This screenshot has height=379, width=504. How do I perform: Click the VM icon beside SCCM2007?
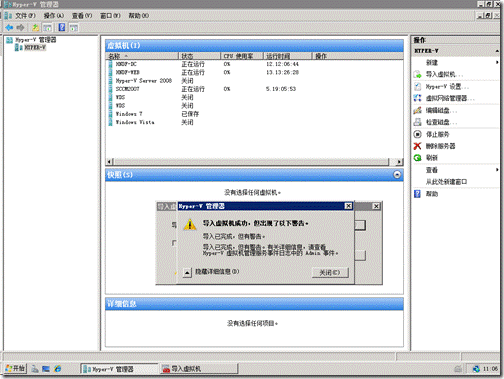tap(111, 89)
